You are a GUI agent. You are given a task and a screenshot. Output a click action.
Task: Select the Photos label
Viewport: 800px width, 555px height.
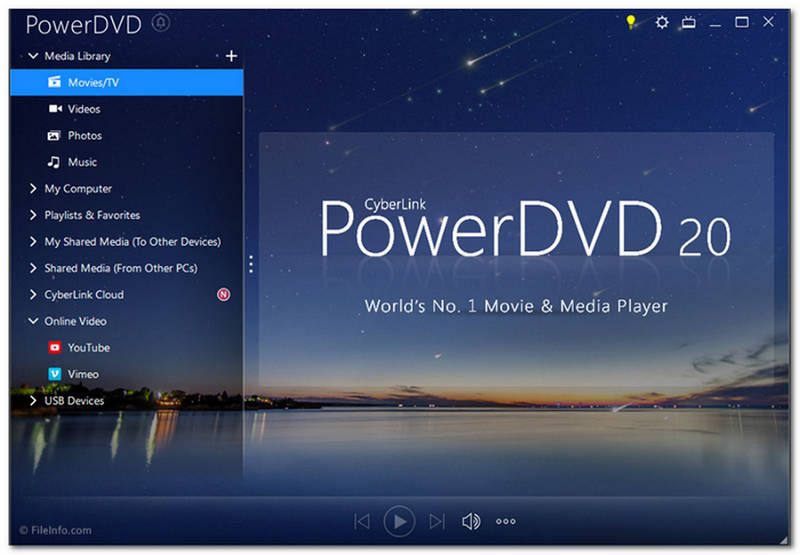tap(85, 135)
